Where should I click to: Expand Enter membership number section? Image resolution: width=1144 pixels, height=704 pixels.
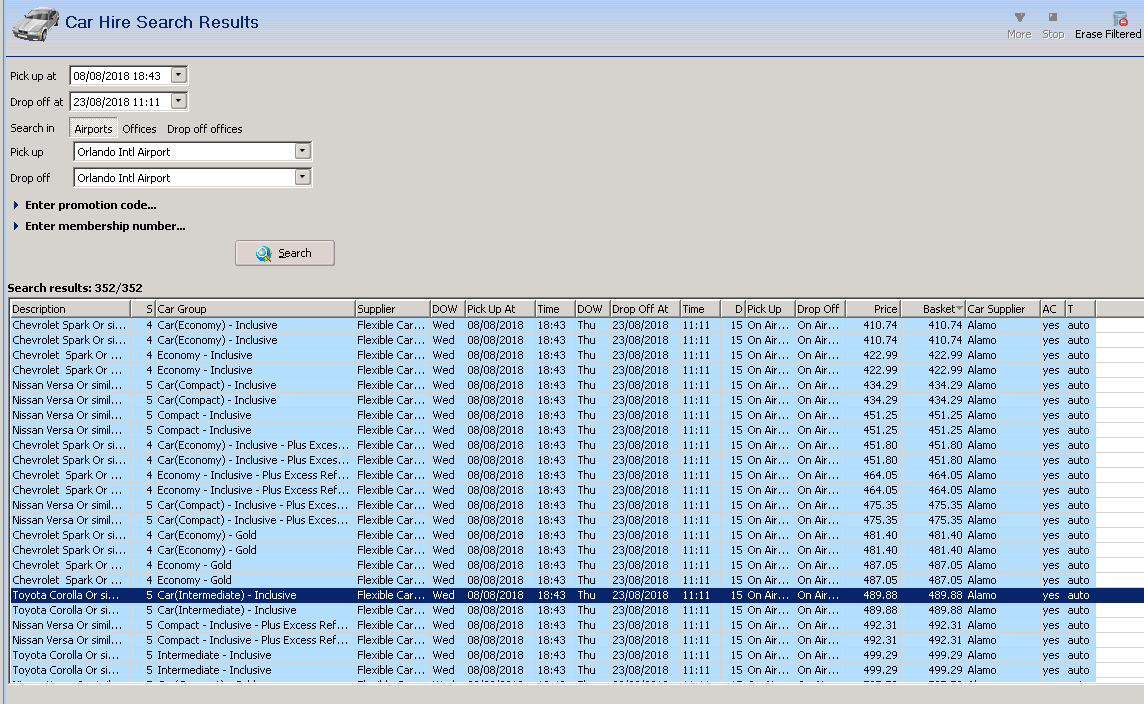point(98,226)
